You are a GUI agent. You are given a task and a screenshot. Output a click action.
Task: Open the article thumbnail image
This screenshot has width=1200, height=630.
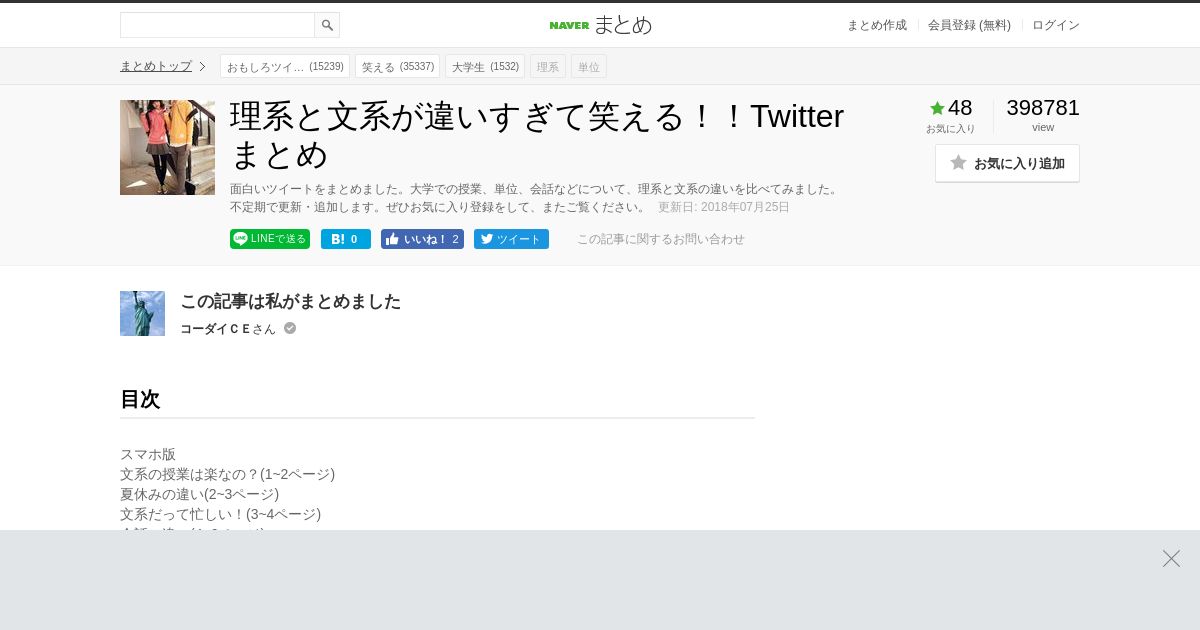coord(167,147)
